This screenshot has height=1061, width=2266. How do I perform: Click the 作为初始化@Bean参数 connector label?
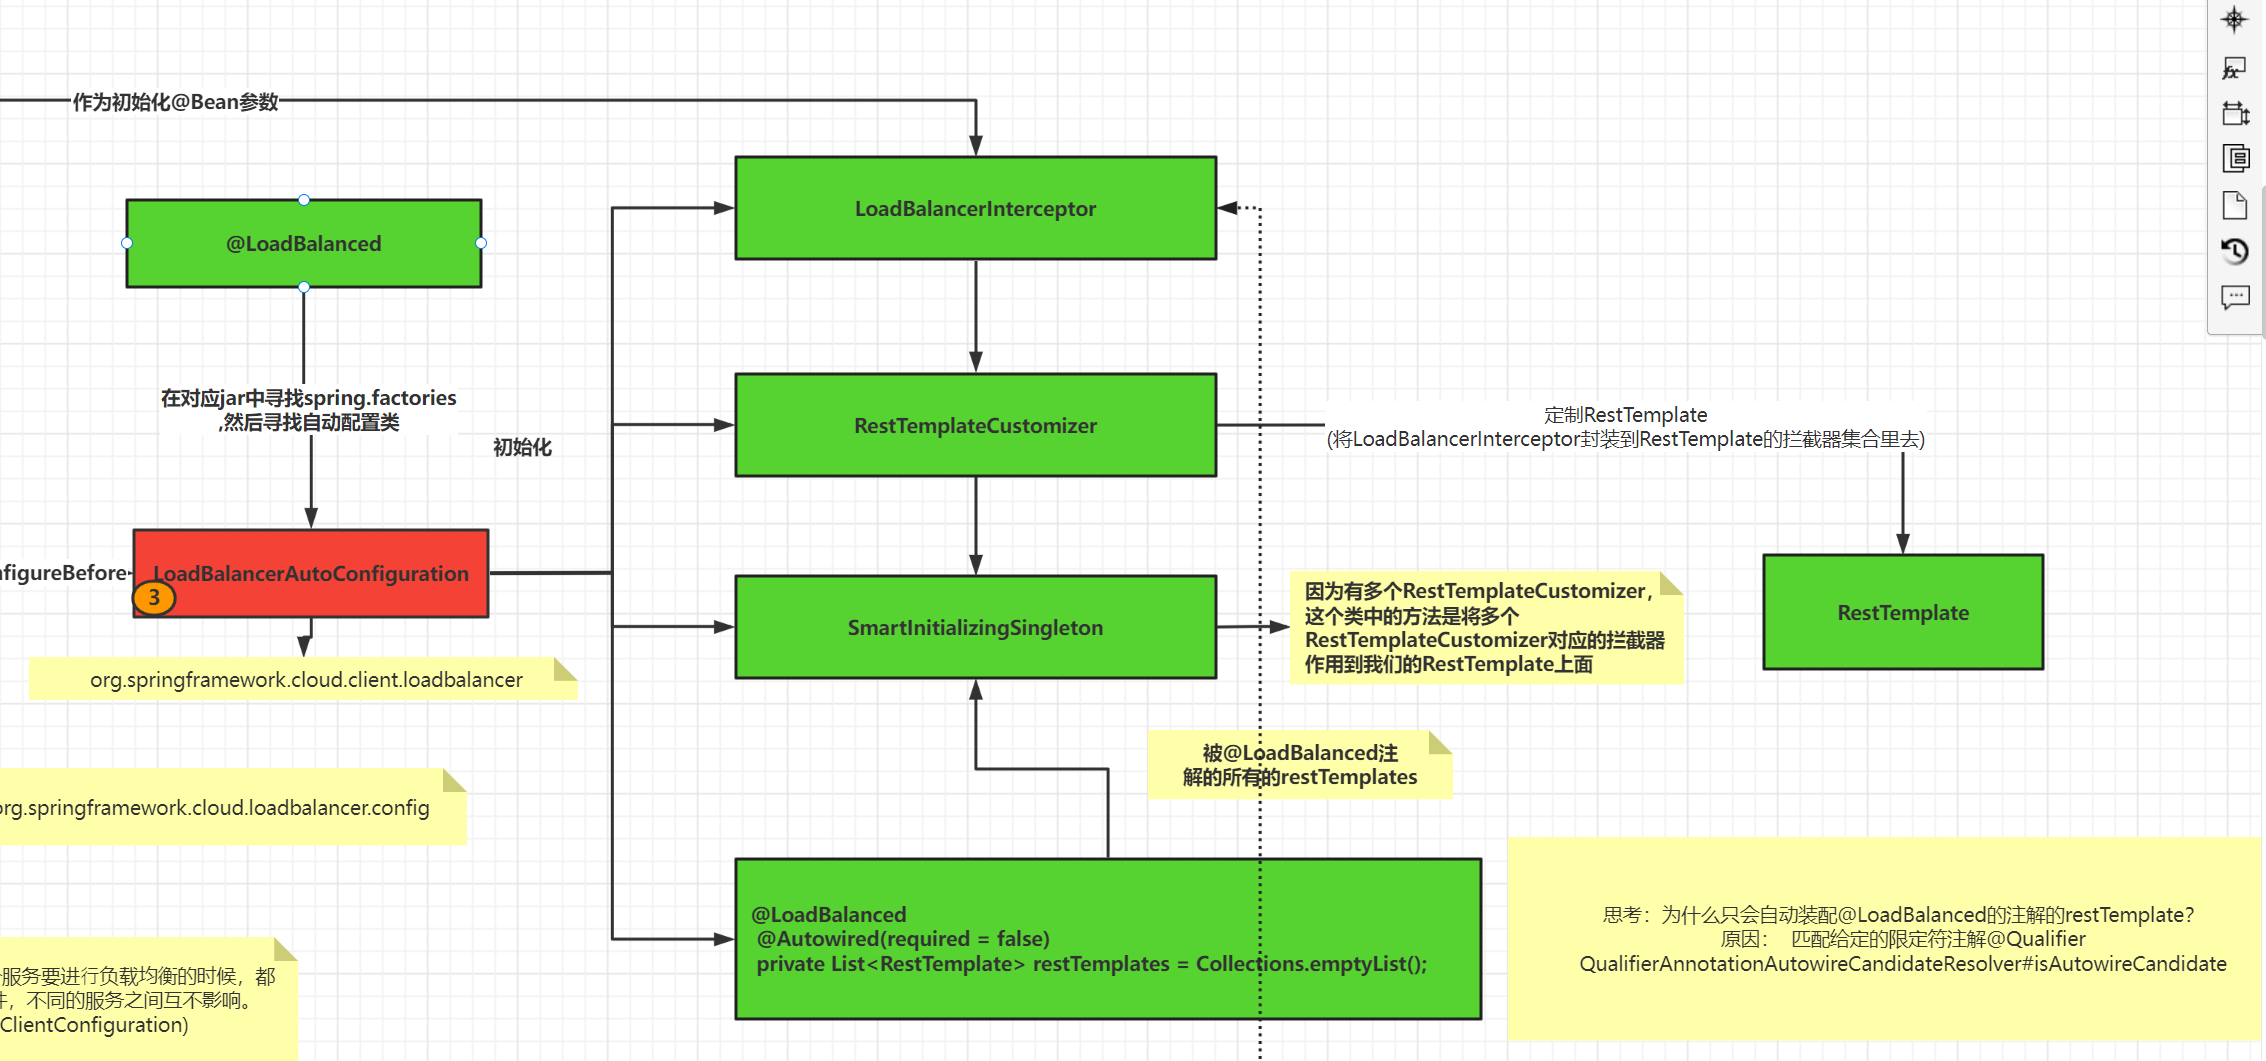coord(175,101)
